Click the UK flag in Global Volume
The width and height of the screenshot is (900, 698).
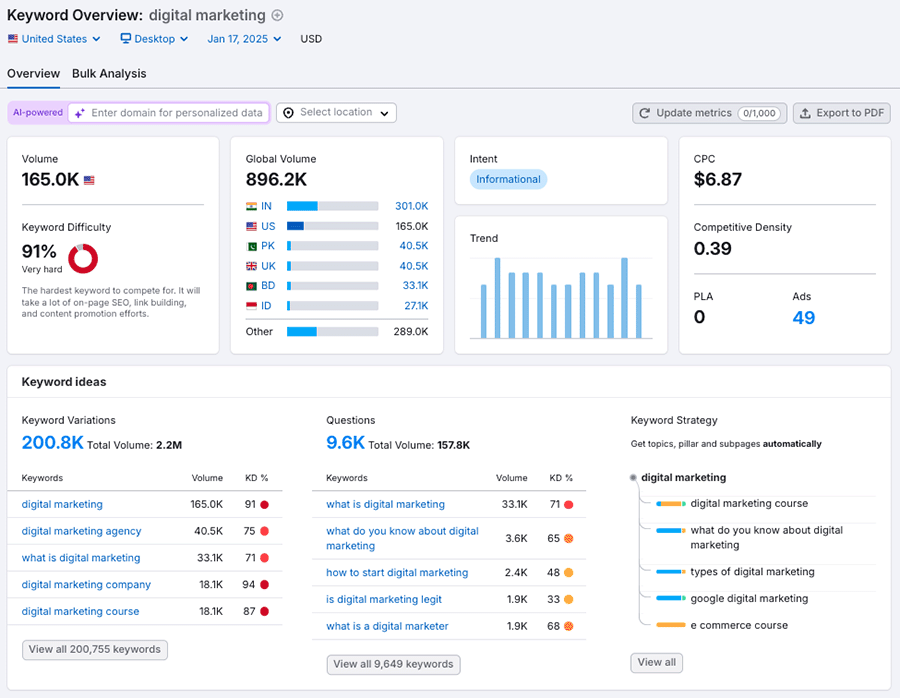251,266
